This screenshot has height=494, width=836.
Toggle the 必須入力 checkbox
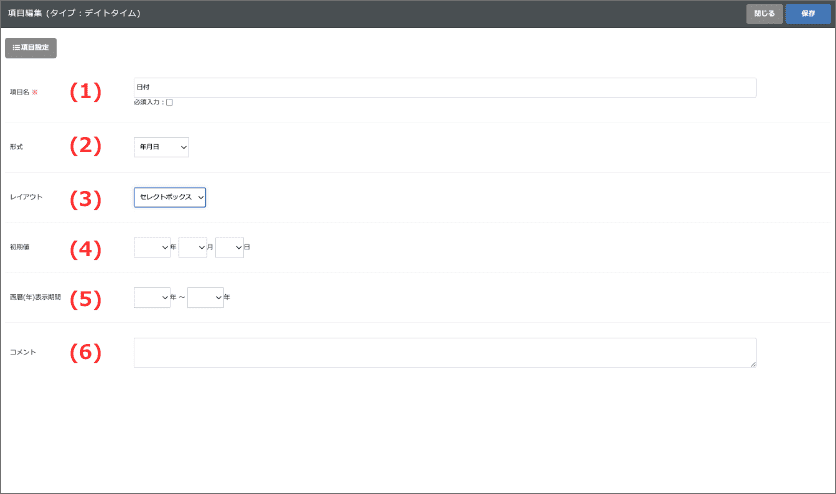click(x=169, y=102)
